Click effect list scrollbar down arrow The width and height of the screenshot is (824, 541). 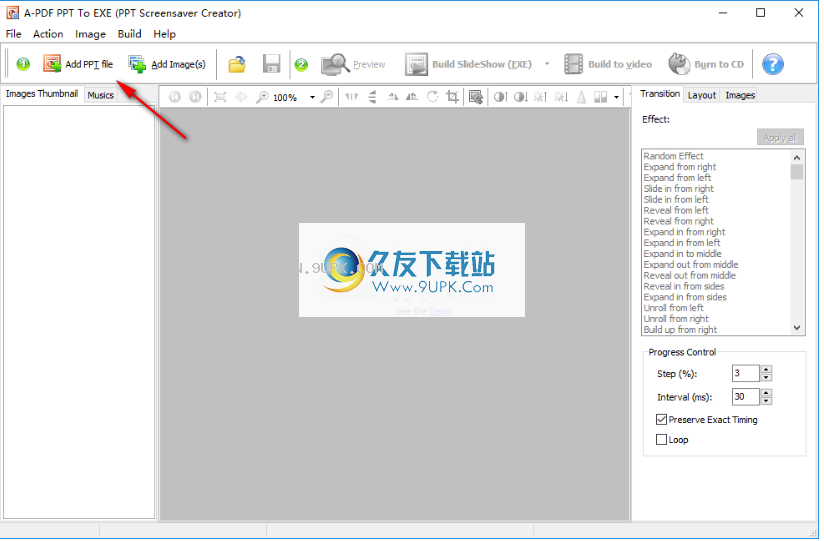[797, 329]
